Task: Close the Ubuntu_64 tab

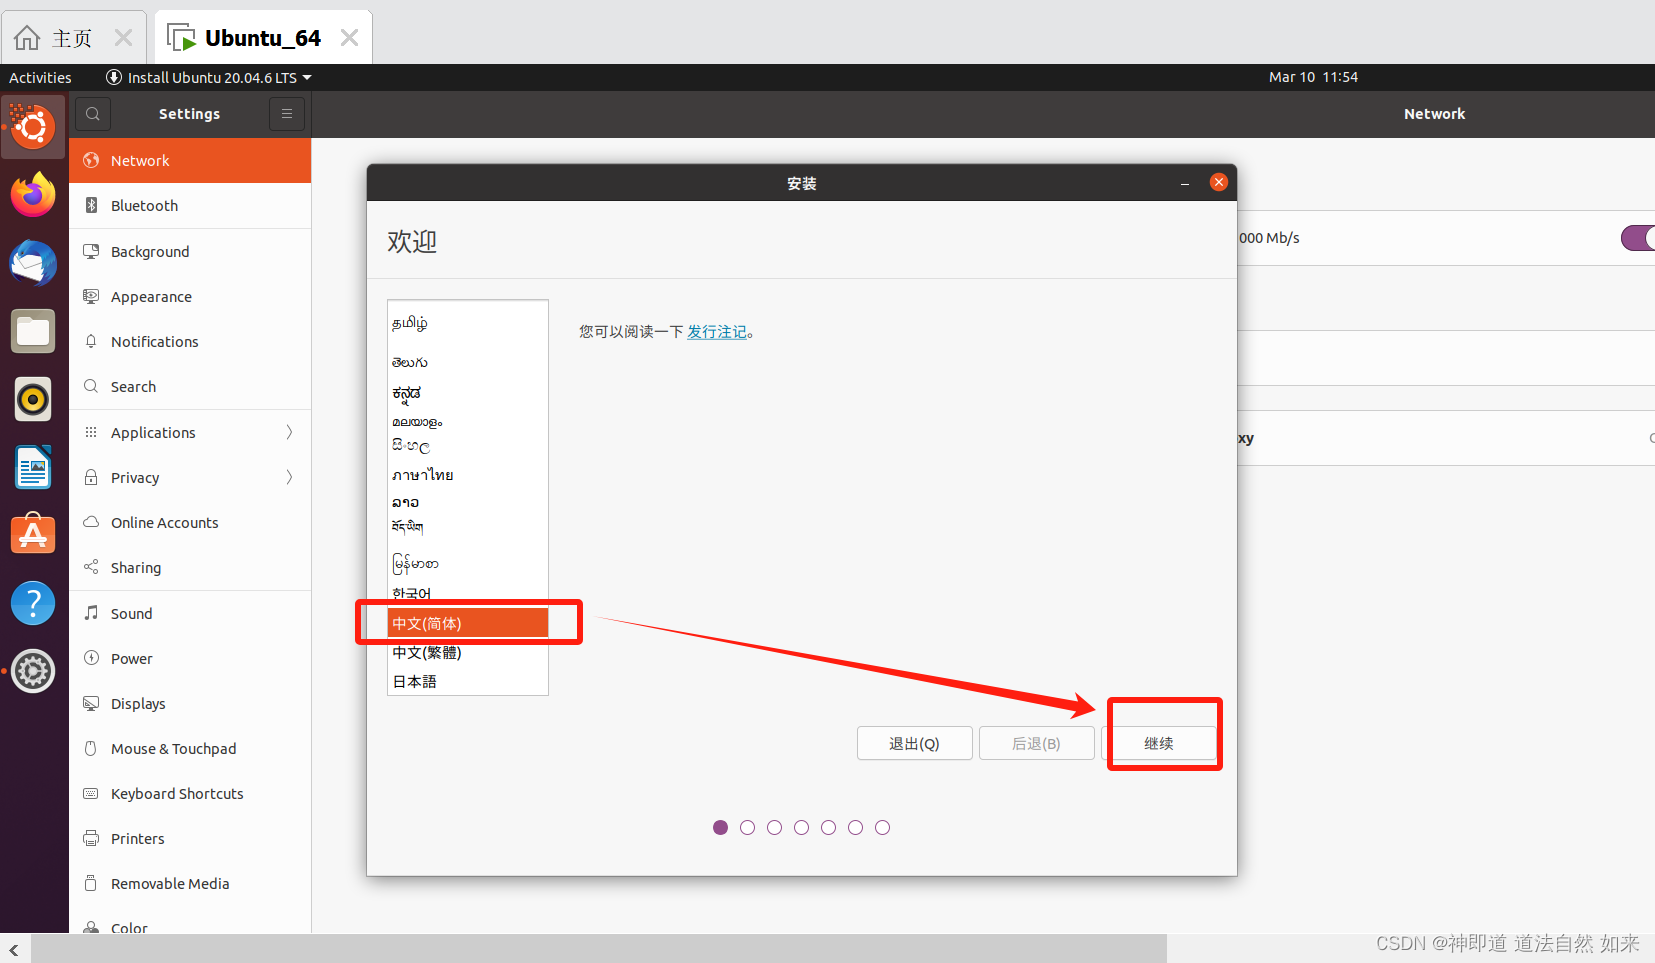Action: tap(349, 38)
